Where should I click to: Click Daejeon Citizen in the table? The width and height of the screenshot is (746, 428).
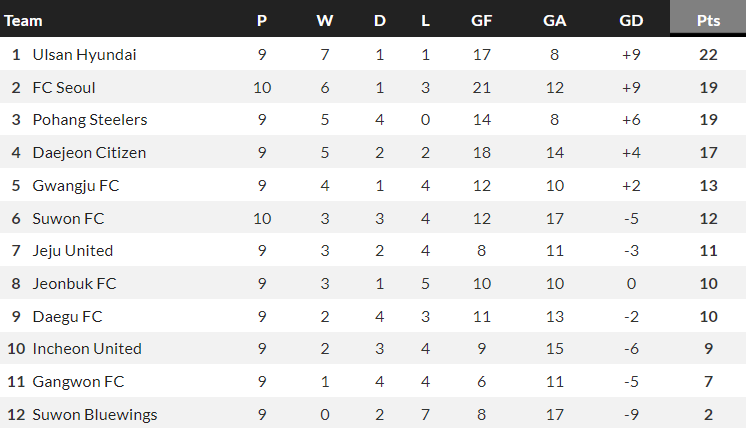point(89,153)
